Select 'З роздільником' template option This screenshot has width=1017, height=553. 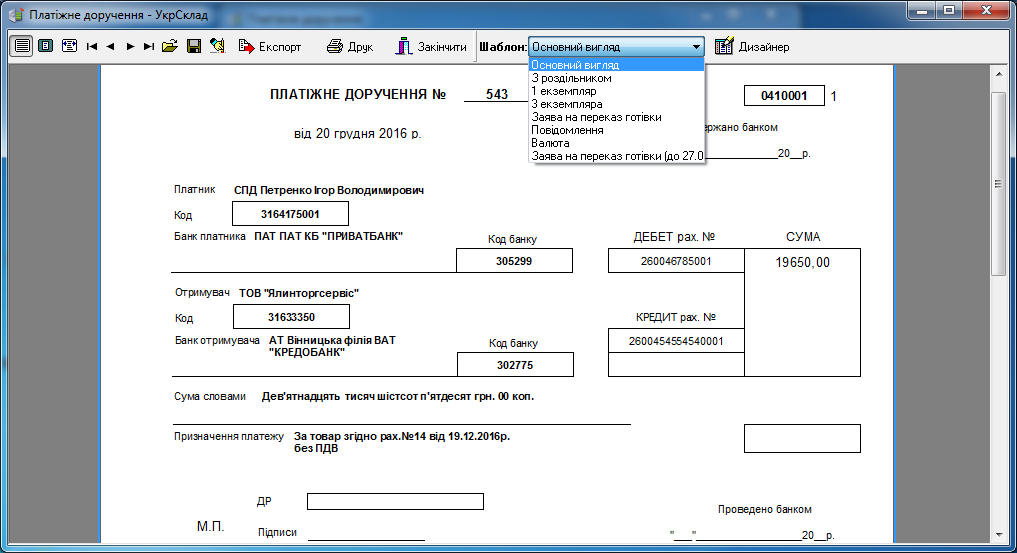coord(571,78)
